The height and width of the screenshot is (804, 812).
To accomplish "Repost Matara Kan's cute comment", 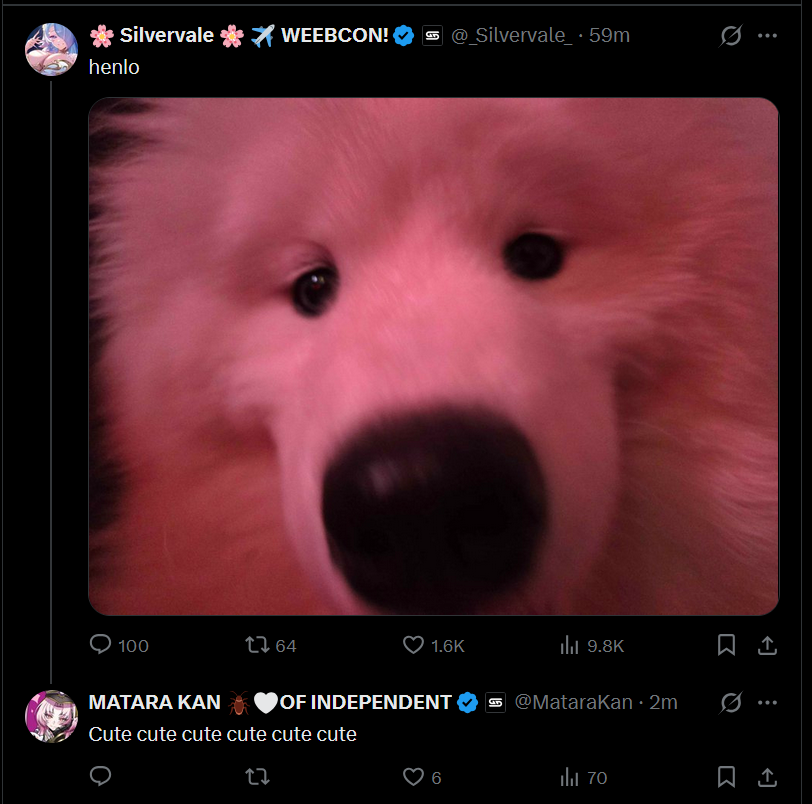I will coord(257,777).
